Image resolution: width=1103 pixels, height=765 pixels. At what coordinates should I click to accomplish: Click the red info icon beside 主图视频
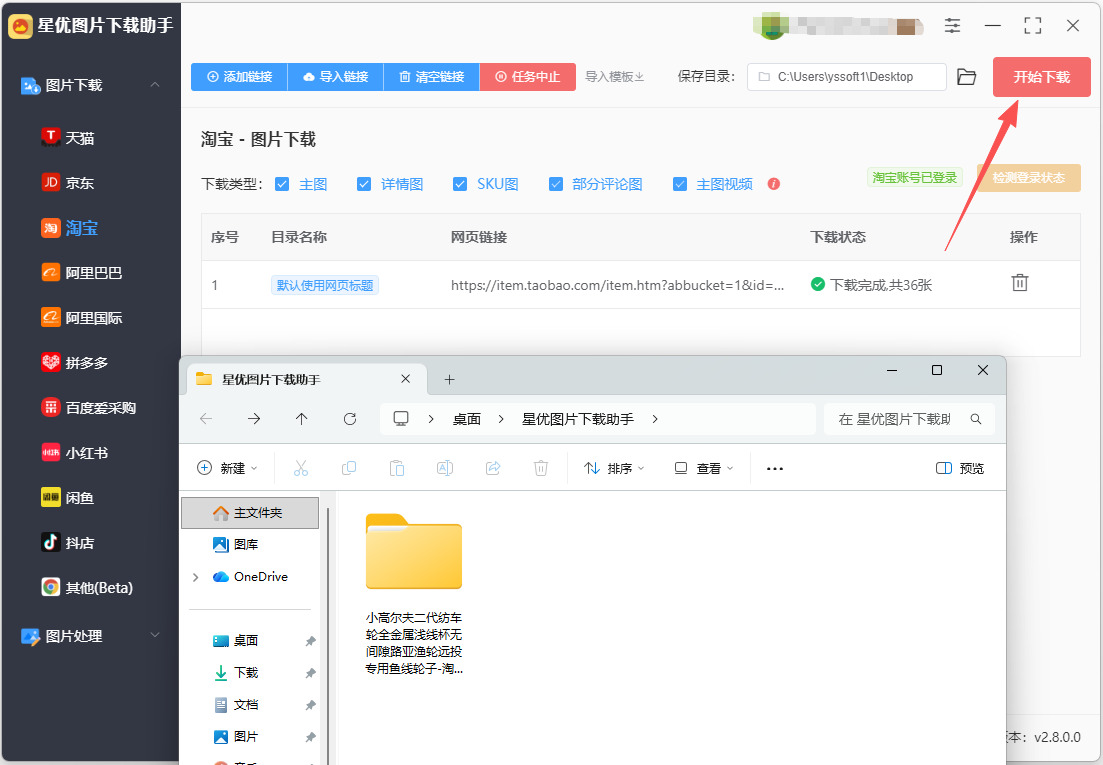774,184
